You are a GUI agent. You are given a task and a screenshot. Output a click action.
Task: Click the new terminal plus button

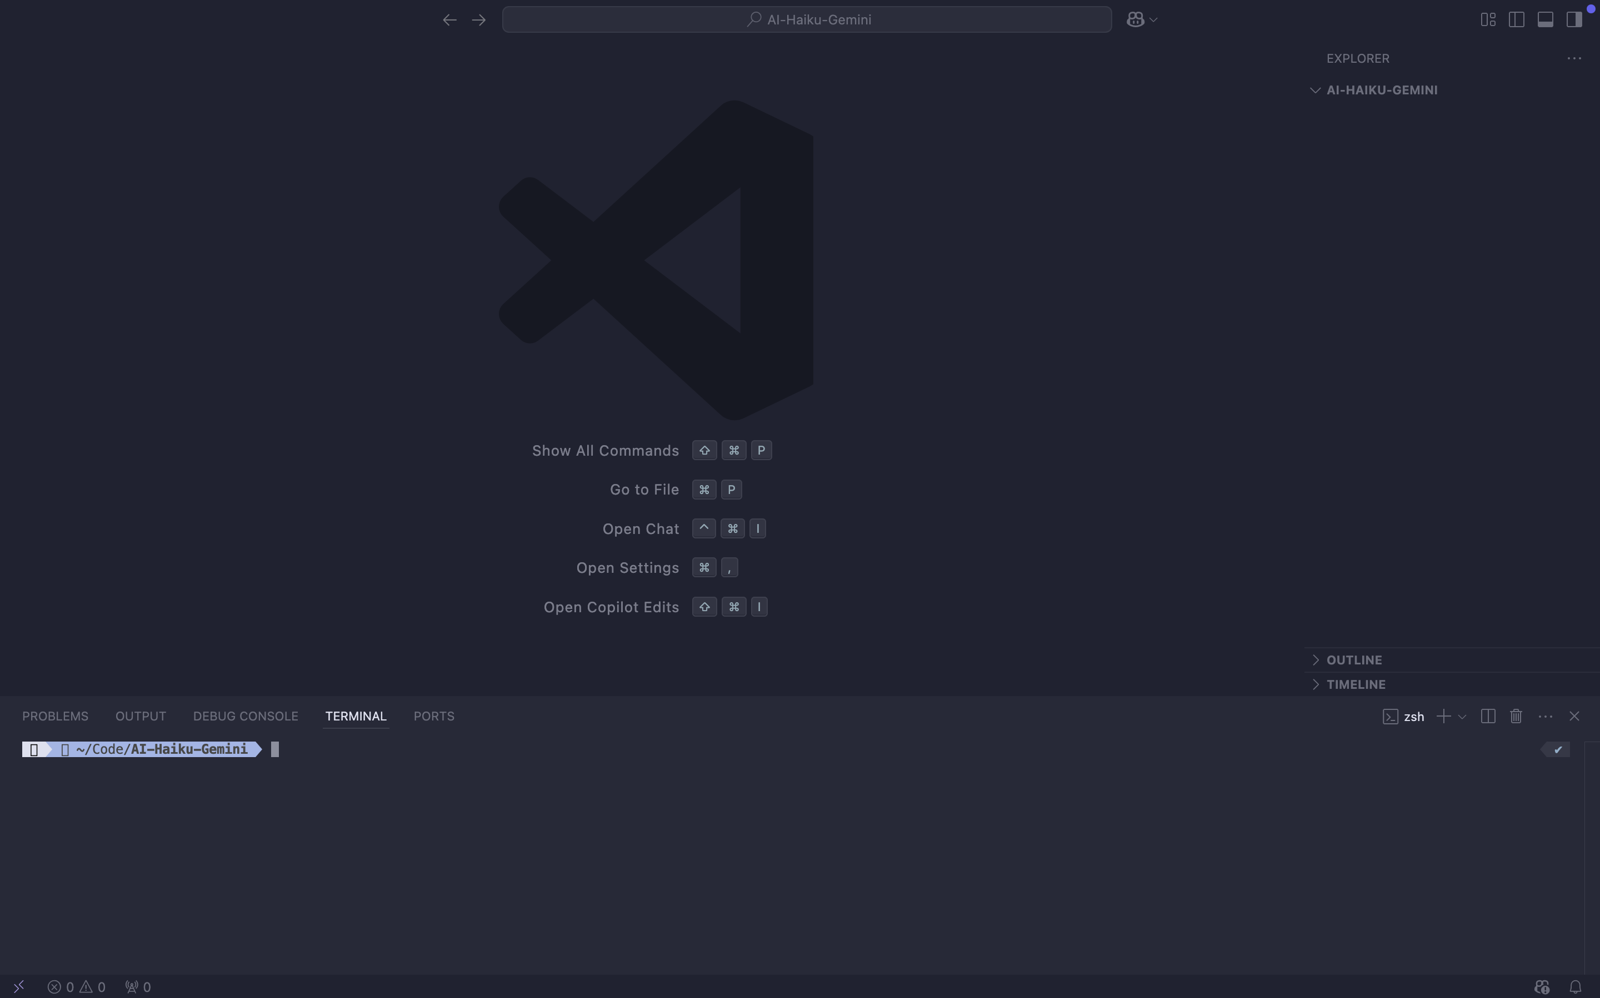click(x=1443, y=716)
